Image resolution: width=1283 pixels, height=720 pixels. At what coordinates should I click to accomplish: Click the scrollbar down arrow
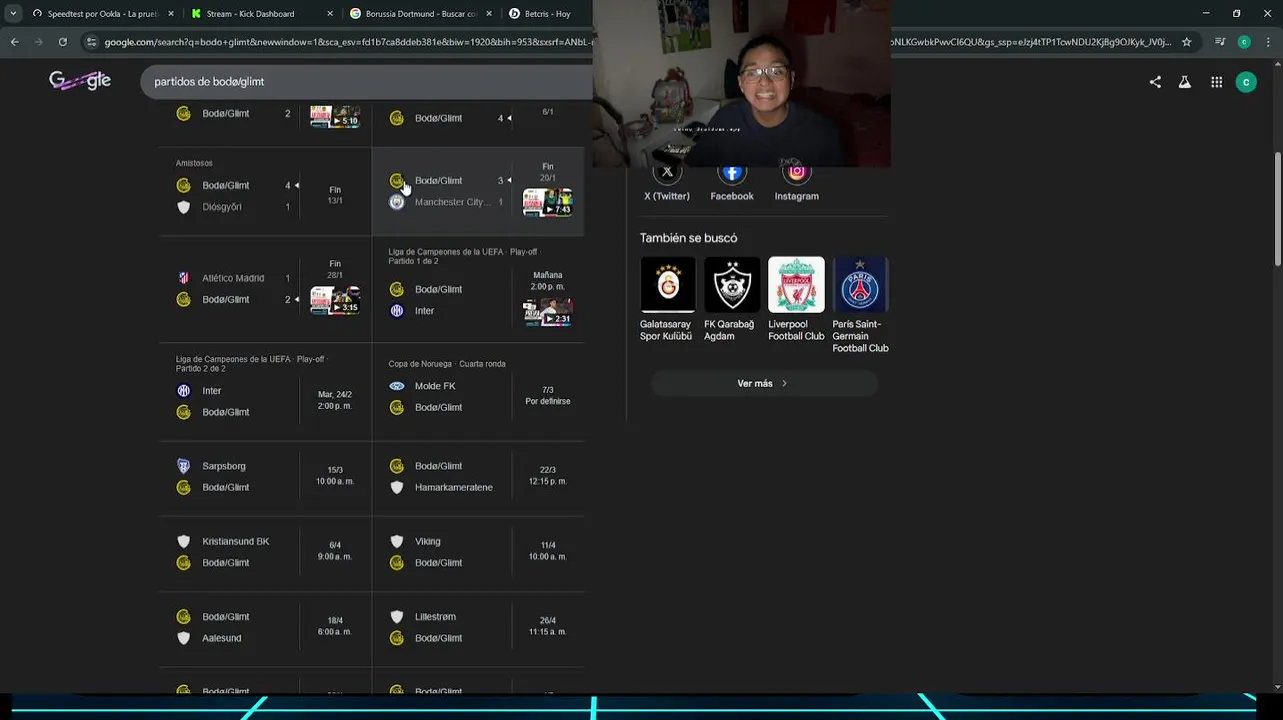pyautogui.click(x=1277, y=687)
